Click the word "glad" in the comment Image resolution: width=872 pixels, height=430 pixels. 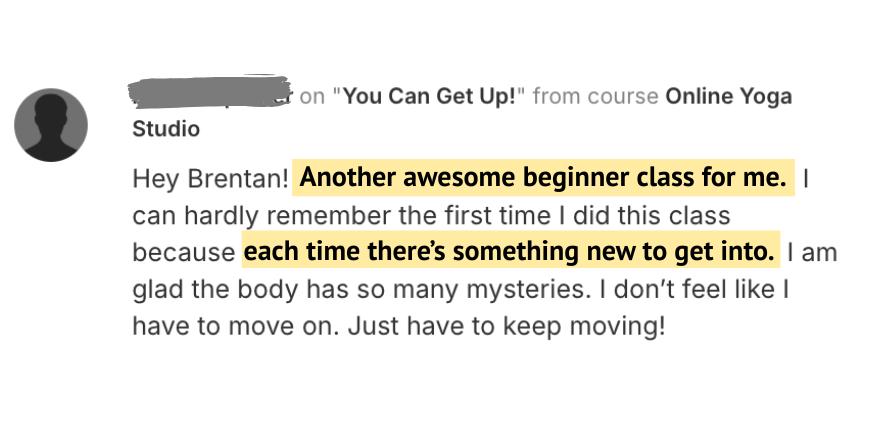tap(155, 289)
